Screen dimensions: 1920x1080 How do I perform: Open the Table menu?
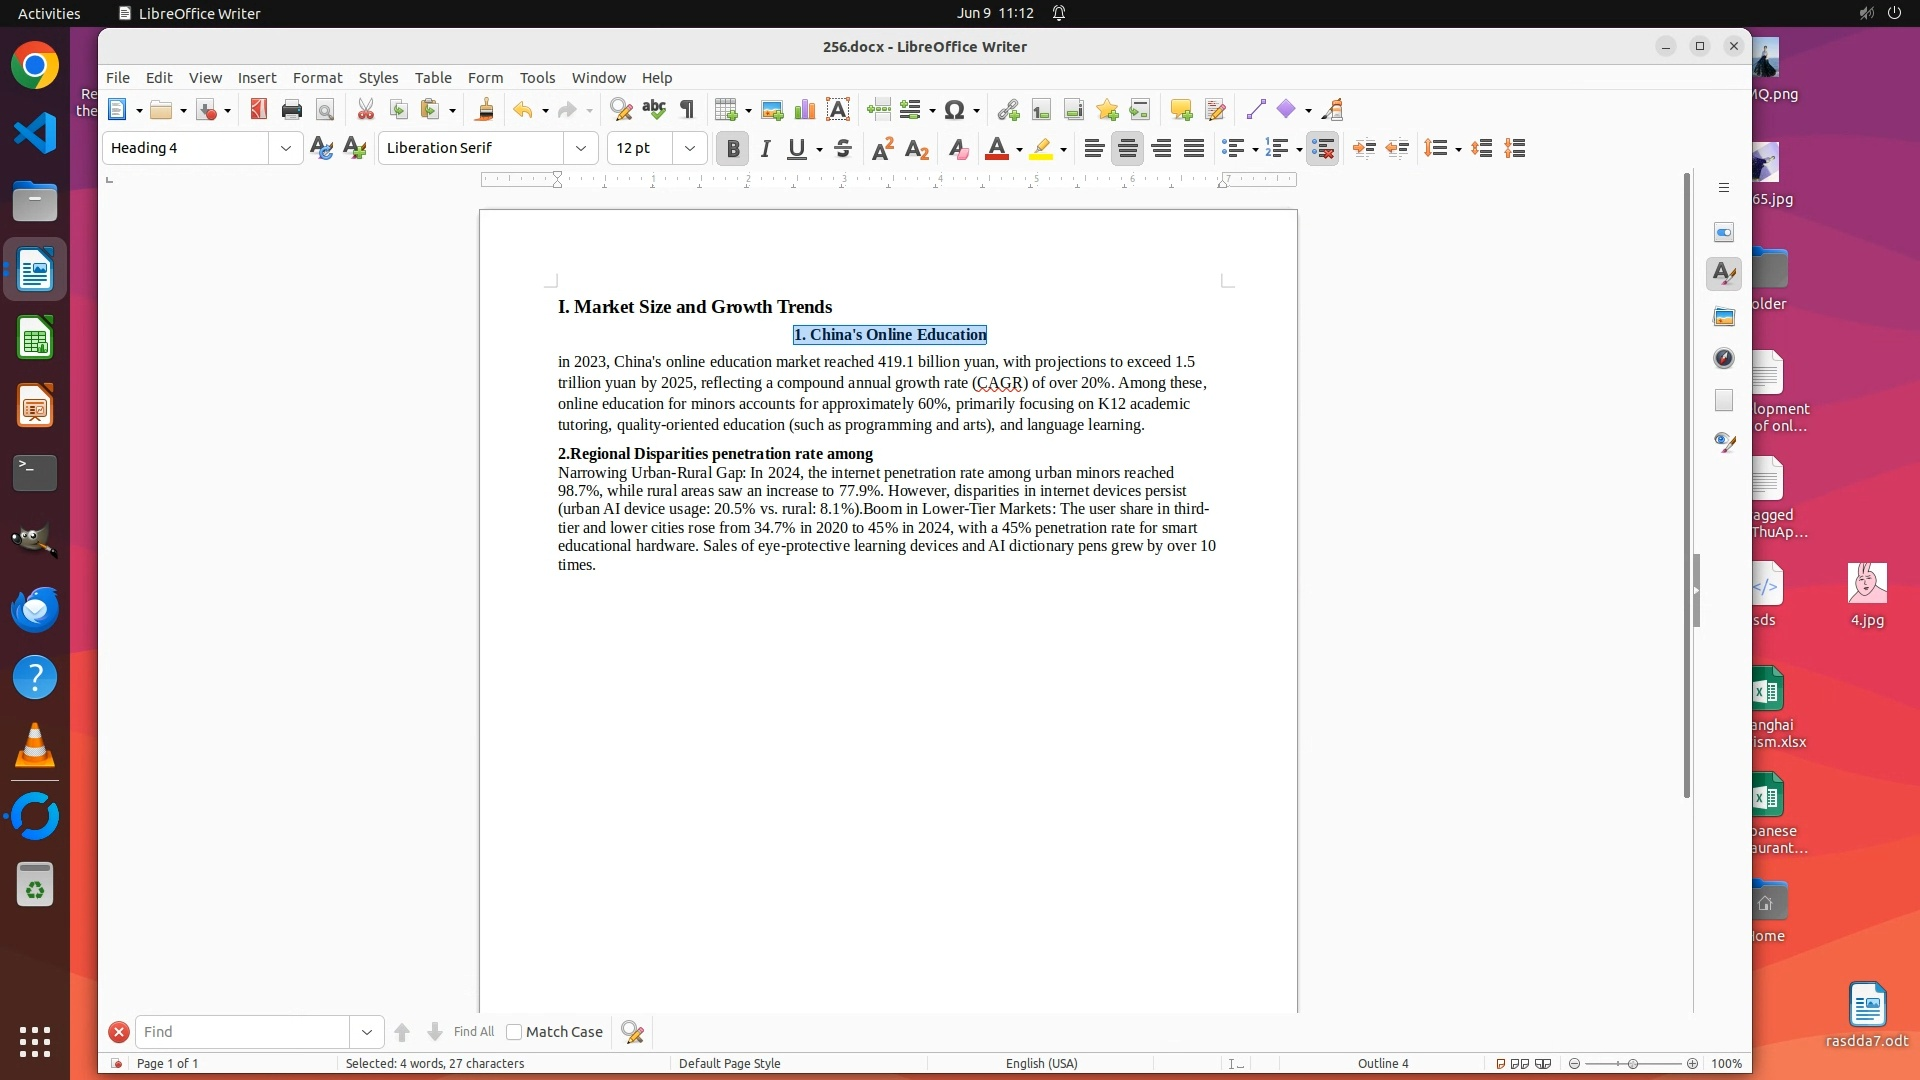(x=432, y=78)
